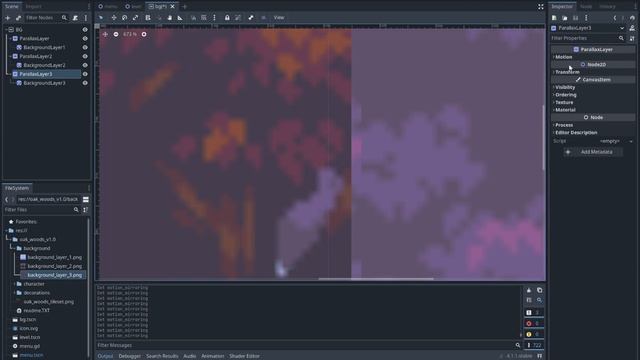Zoom in with the plus button
Viewport: 640px width, 360px height.
[x=144, y=34]
